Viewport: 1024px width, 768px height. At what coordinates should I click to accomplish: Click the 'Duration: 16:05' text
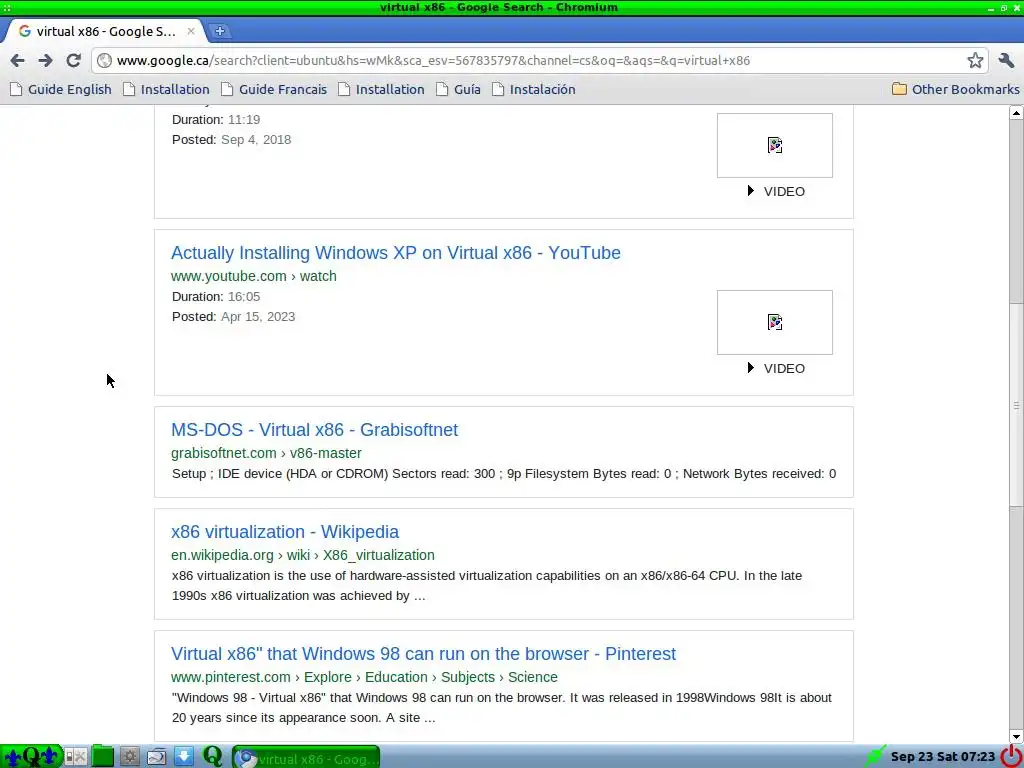(216, 296)
